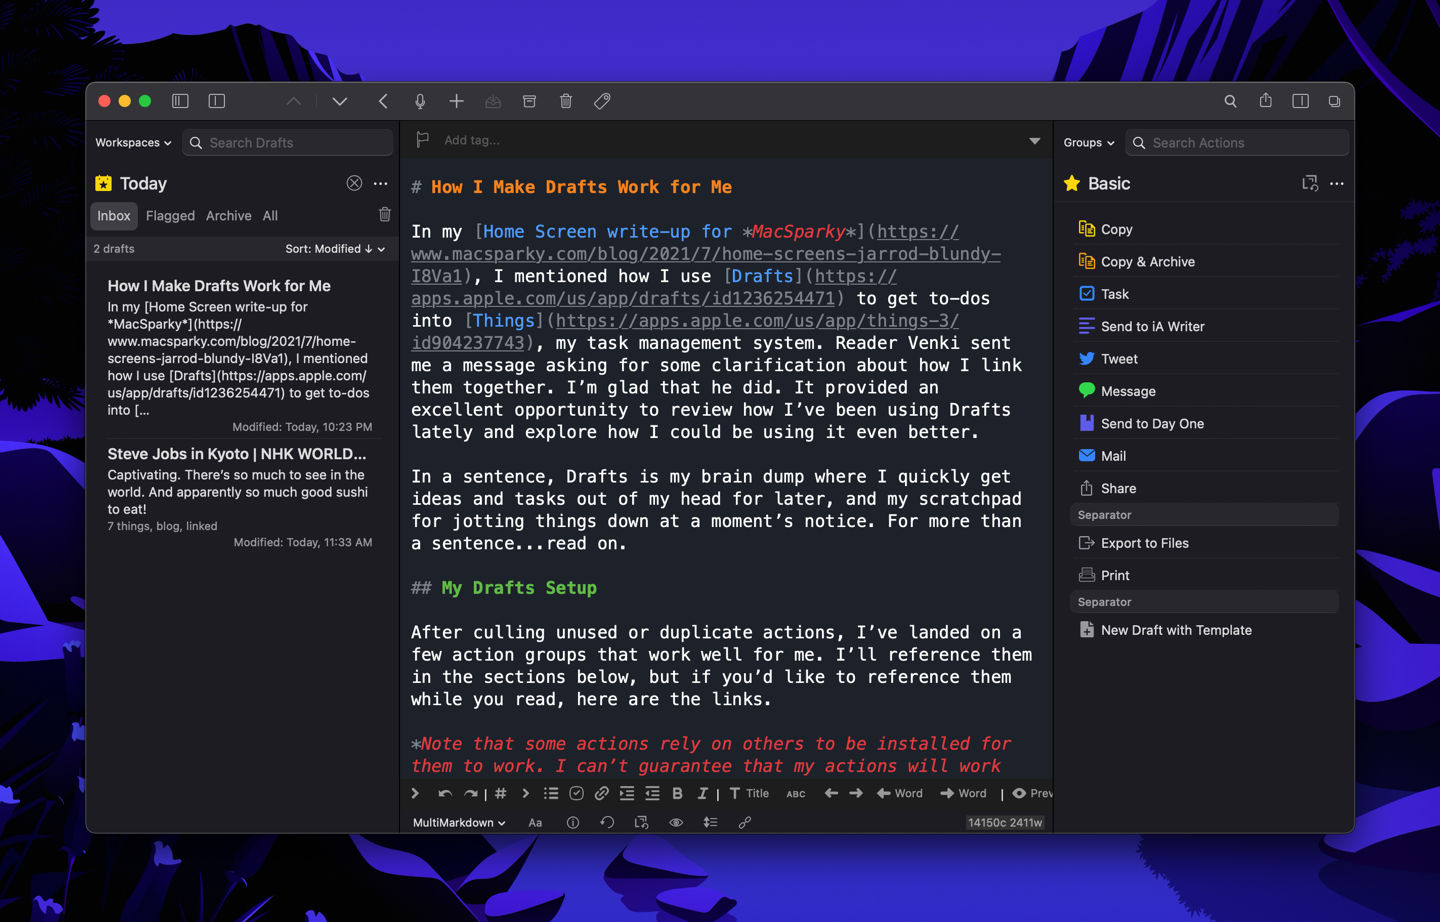Create a new draft with plus icon
Viewport: 1440px width, 922px height.
pyautogui.click(x=456, y=101)
